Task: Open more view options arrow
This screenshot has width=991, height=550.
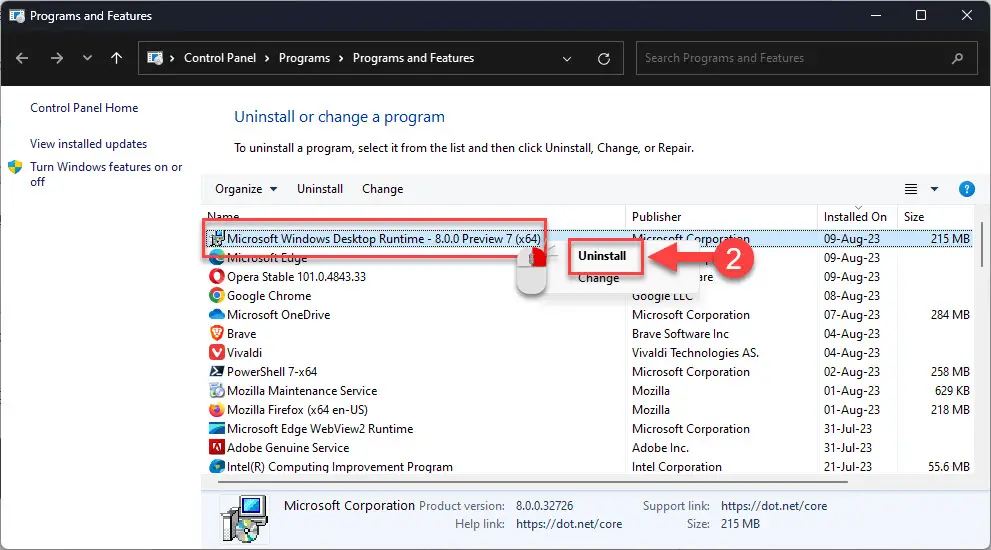Action: 934,189
